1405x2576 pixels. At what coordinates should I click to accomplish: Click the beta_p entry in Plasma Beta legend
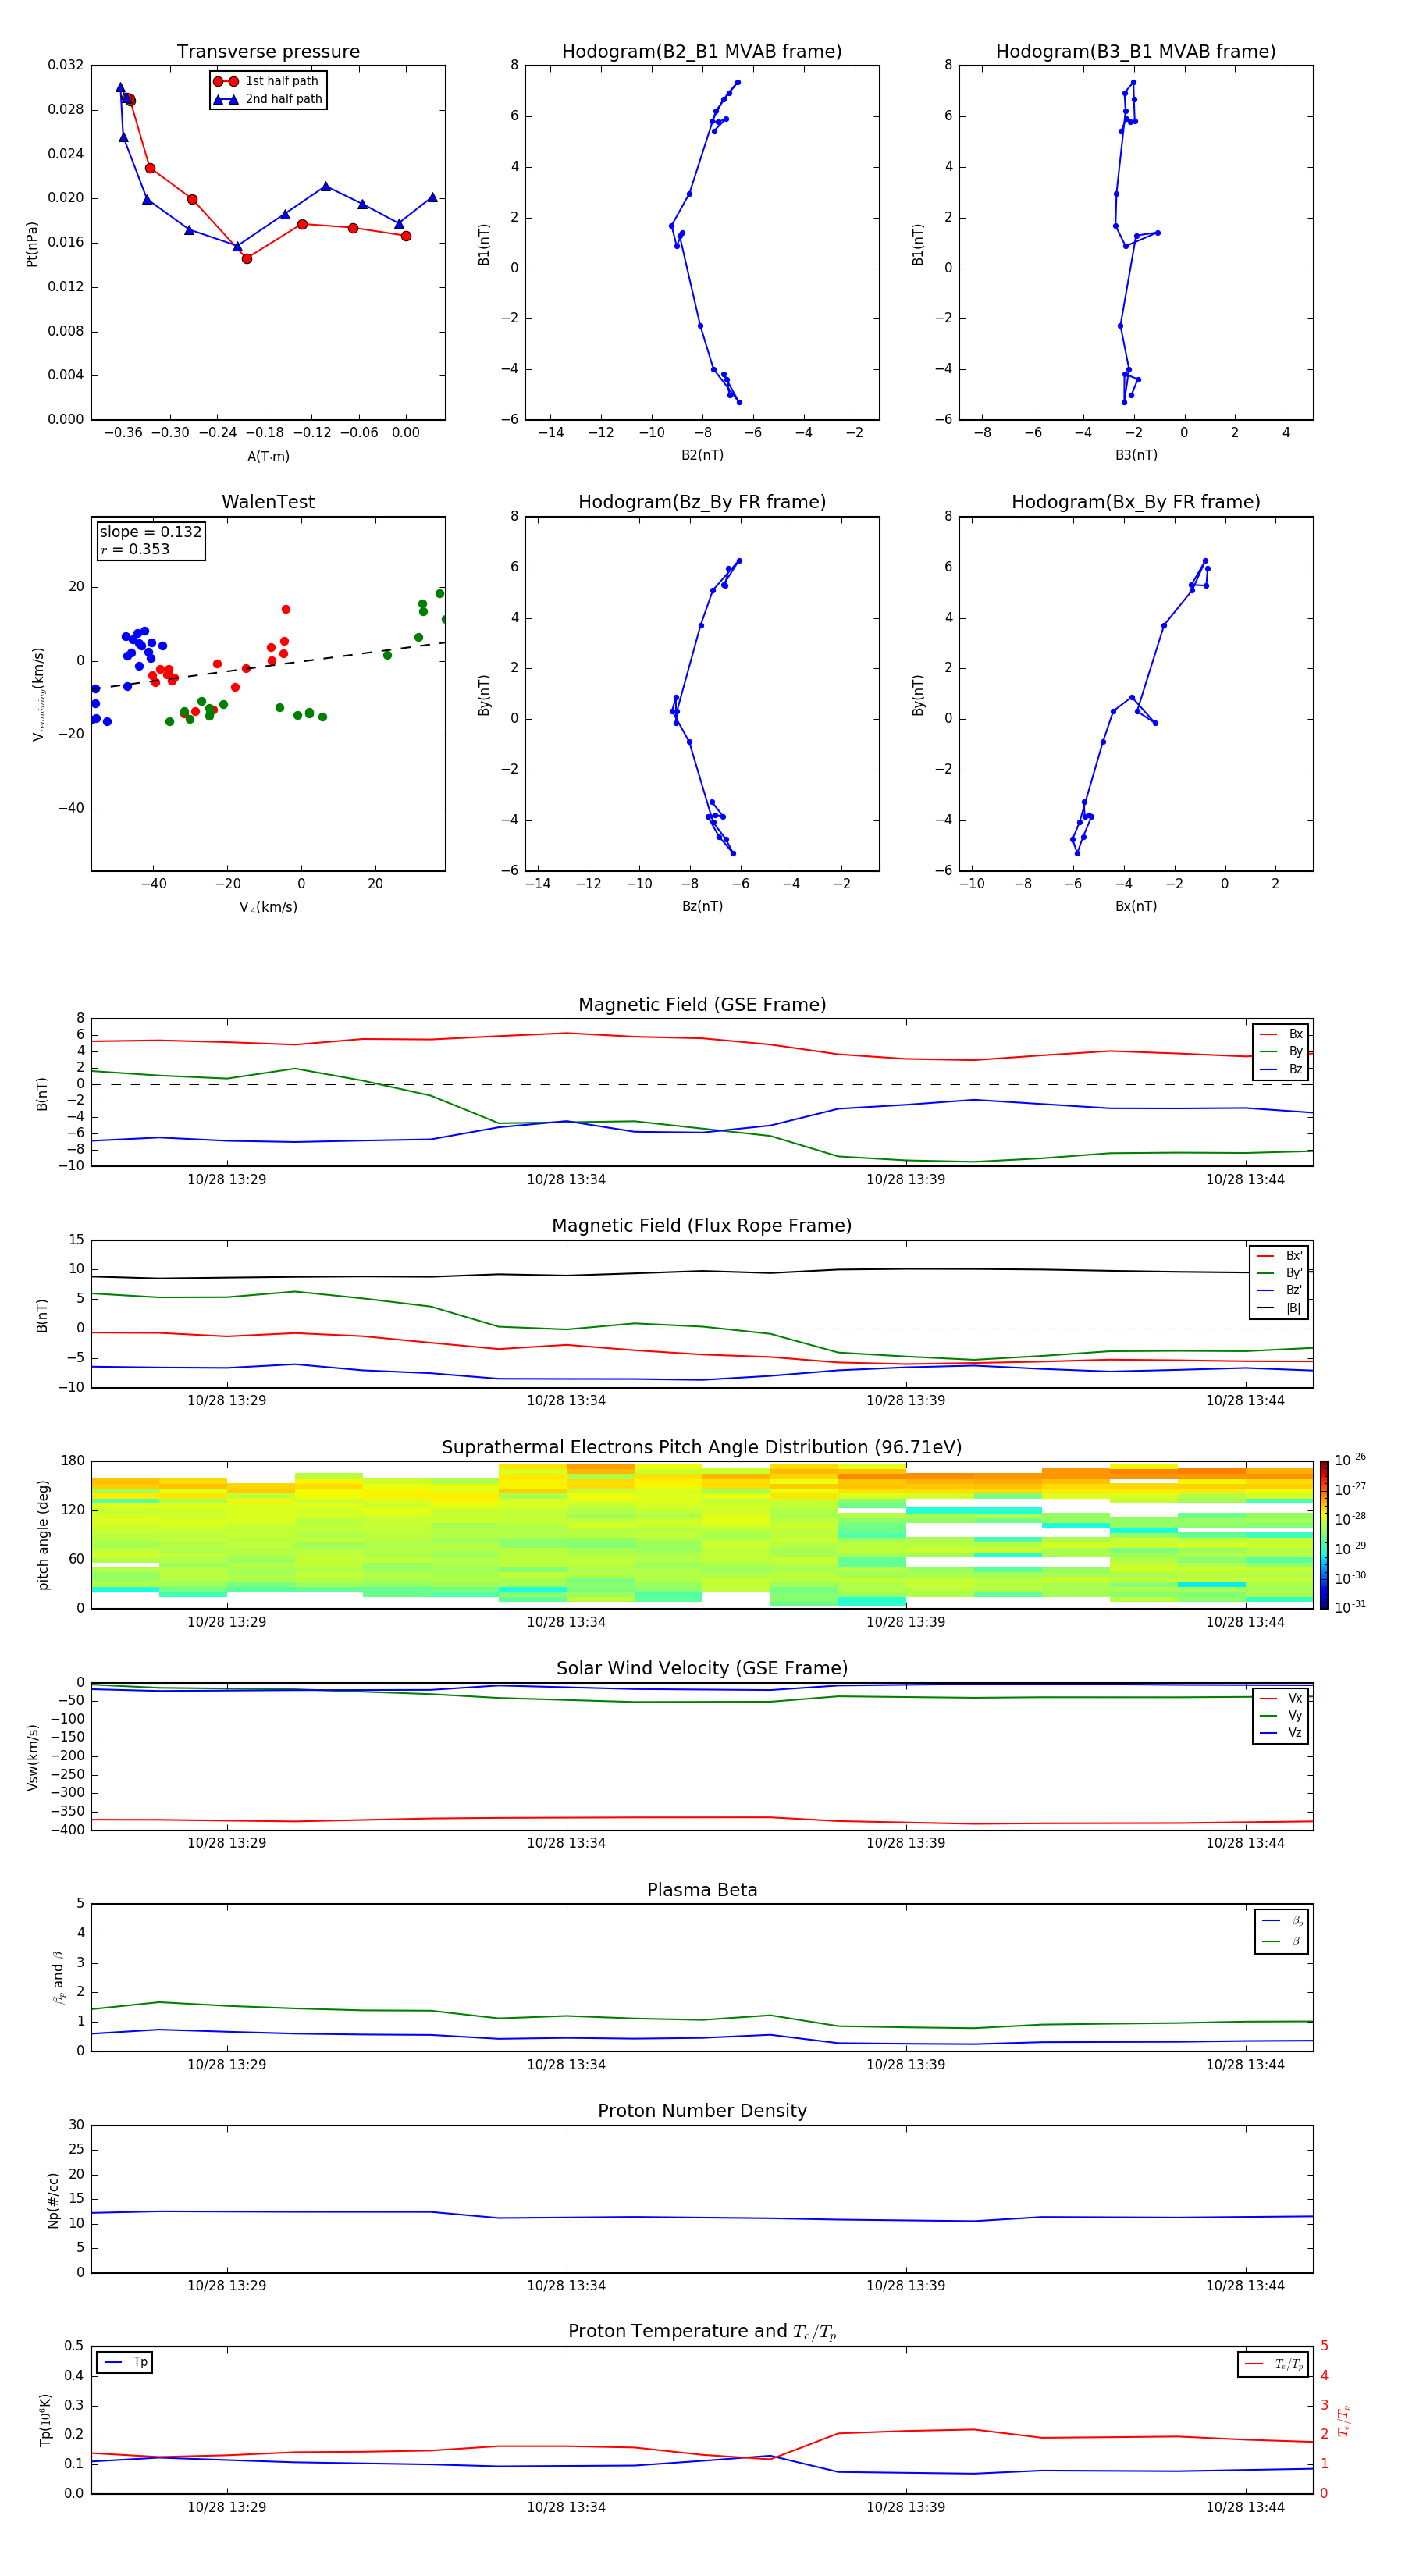tap(1282, 1921)
